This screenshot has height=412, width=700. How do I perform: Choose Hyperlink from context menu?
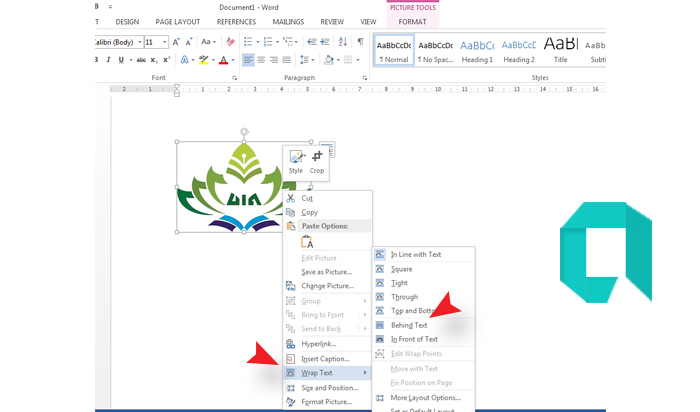pyautogui.click(x=327, y=344)
